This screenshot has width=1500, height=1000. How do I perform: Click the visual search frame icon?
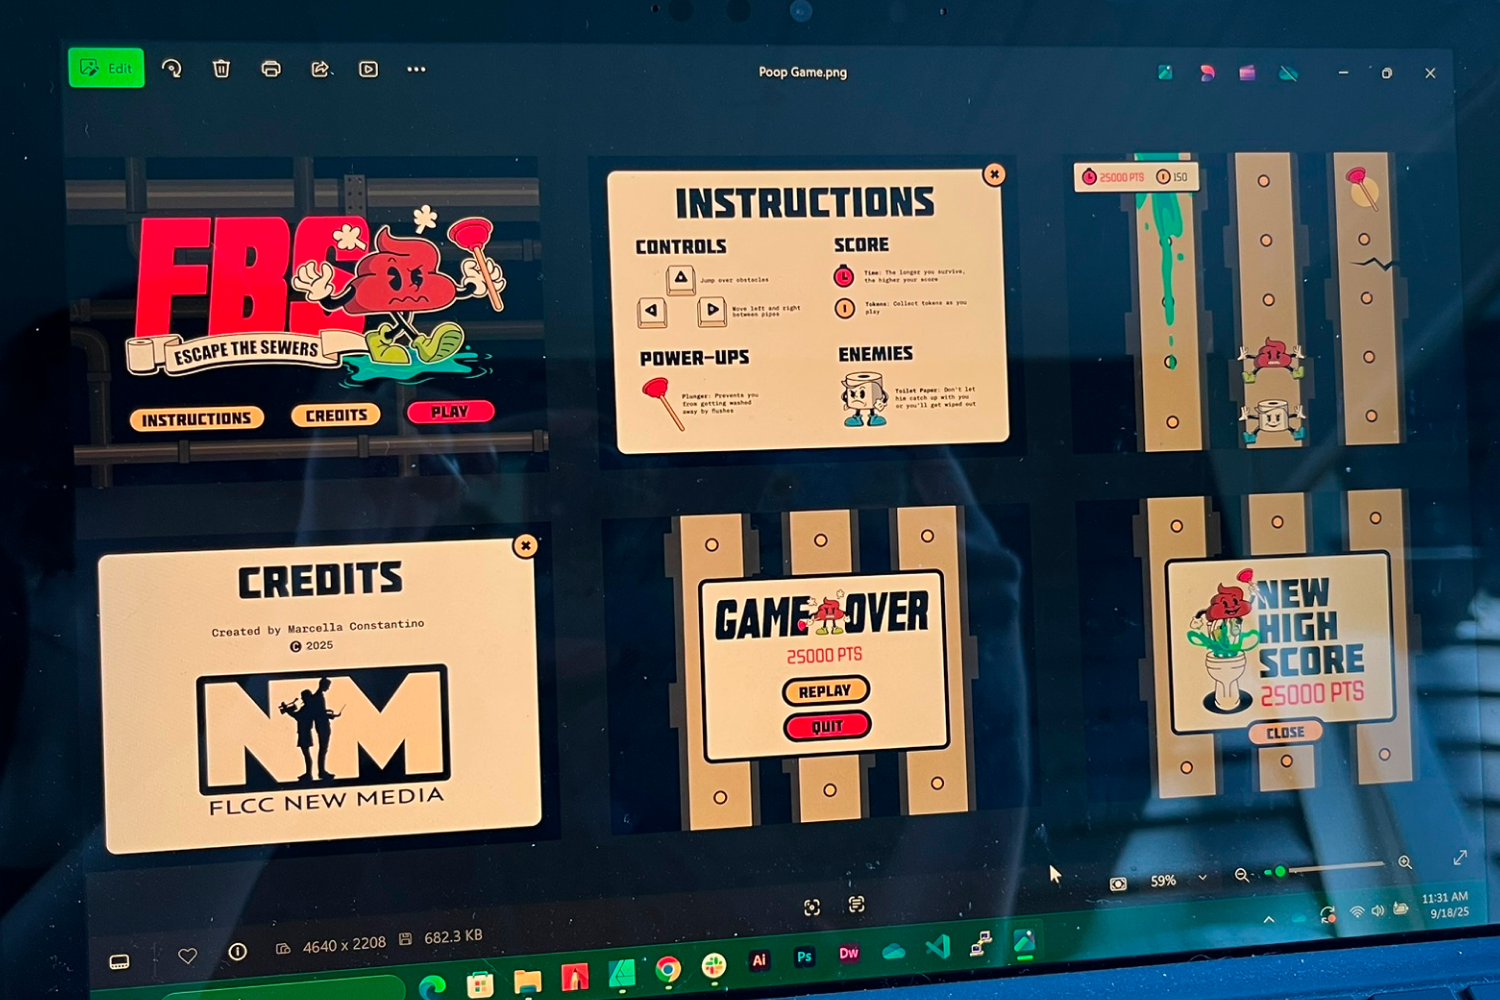coord(812,907)
